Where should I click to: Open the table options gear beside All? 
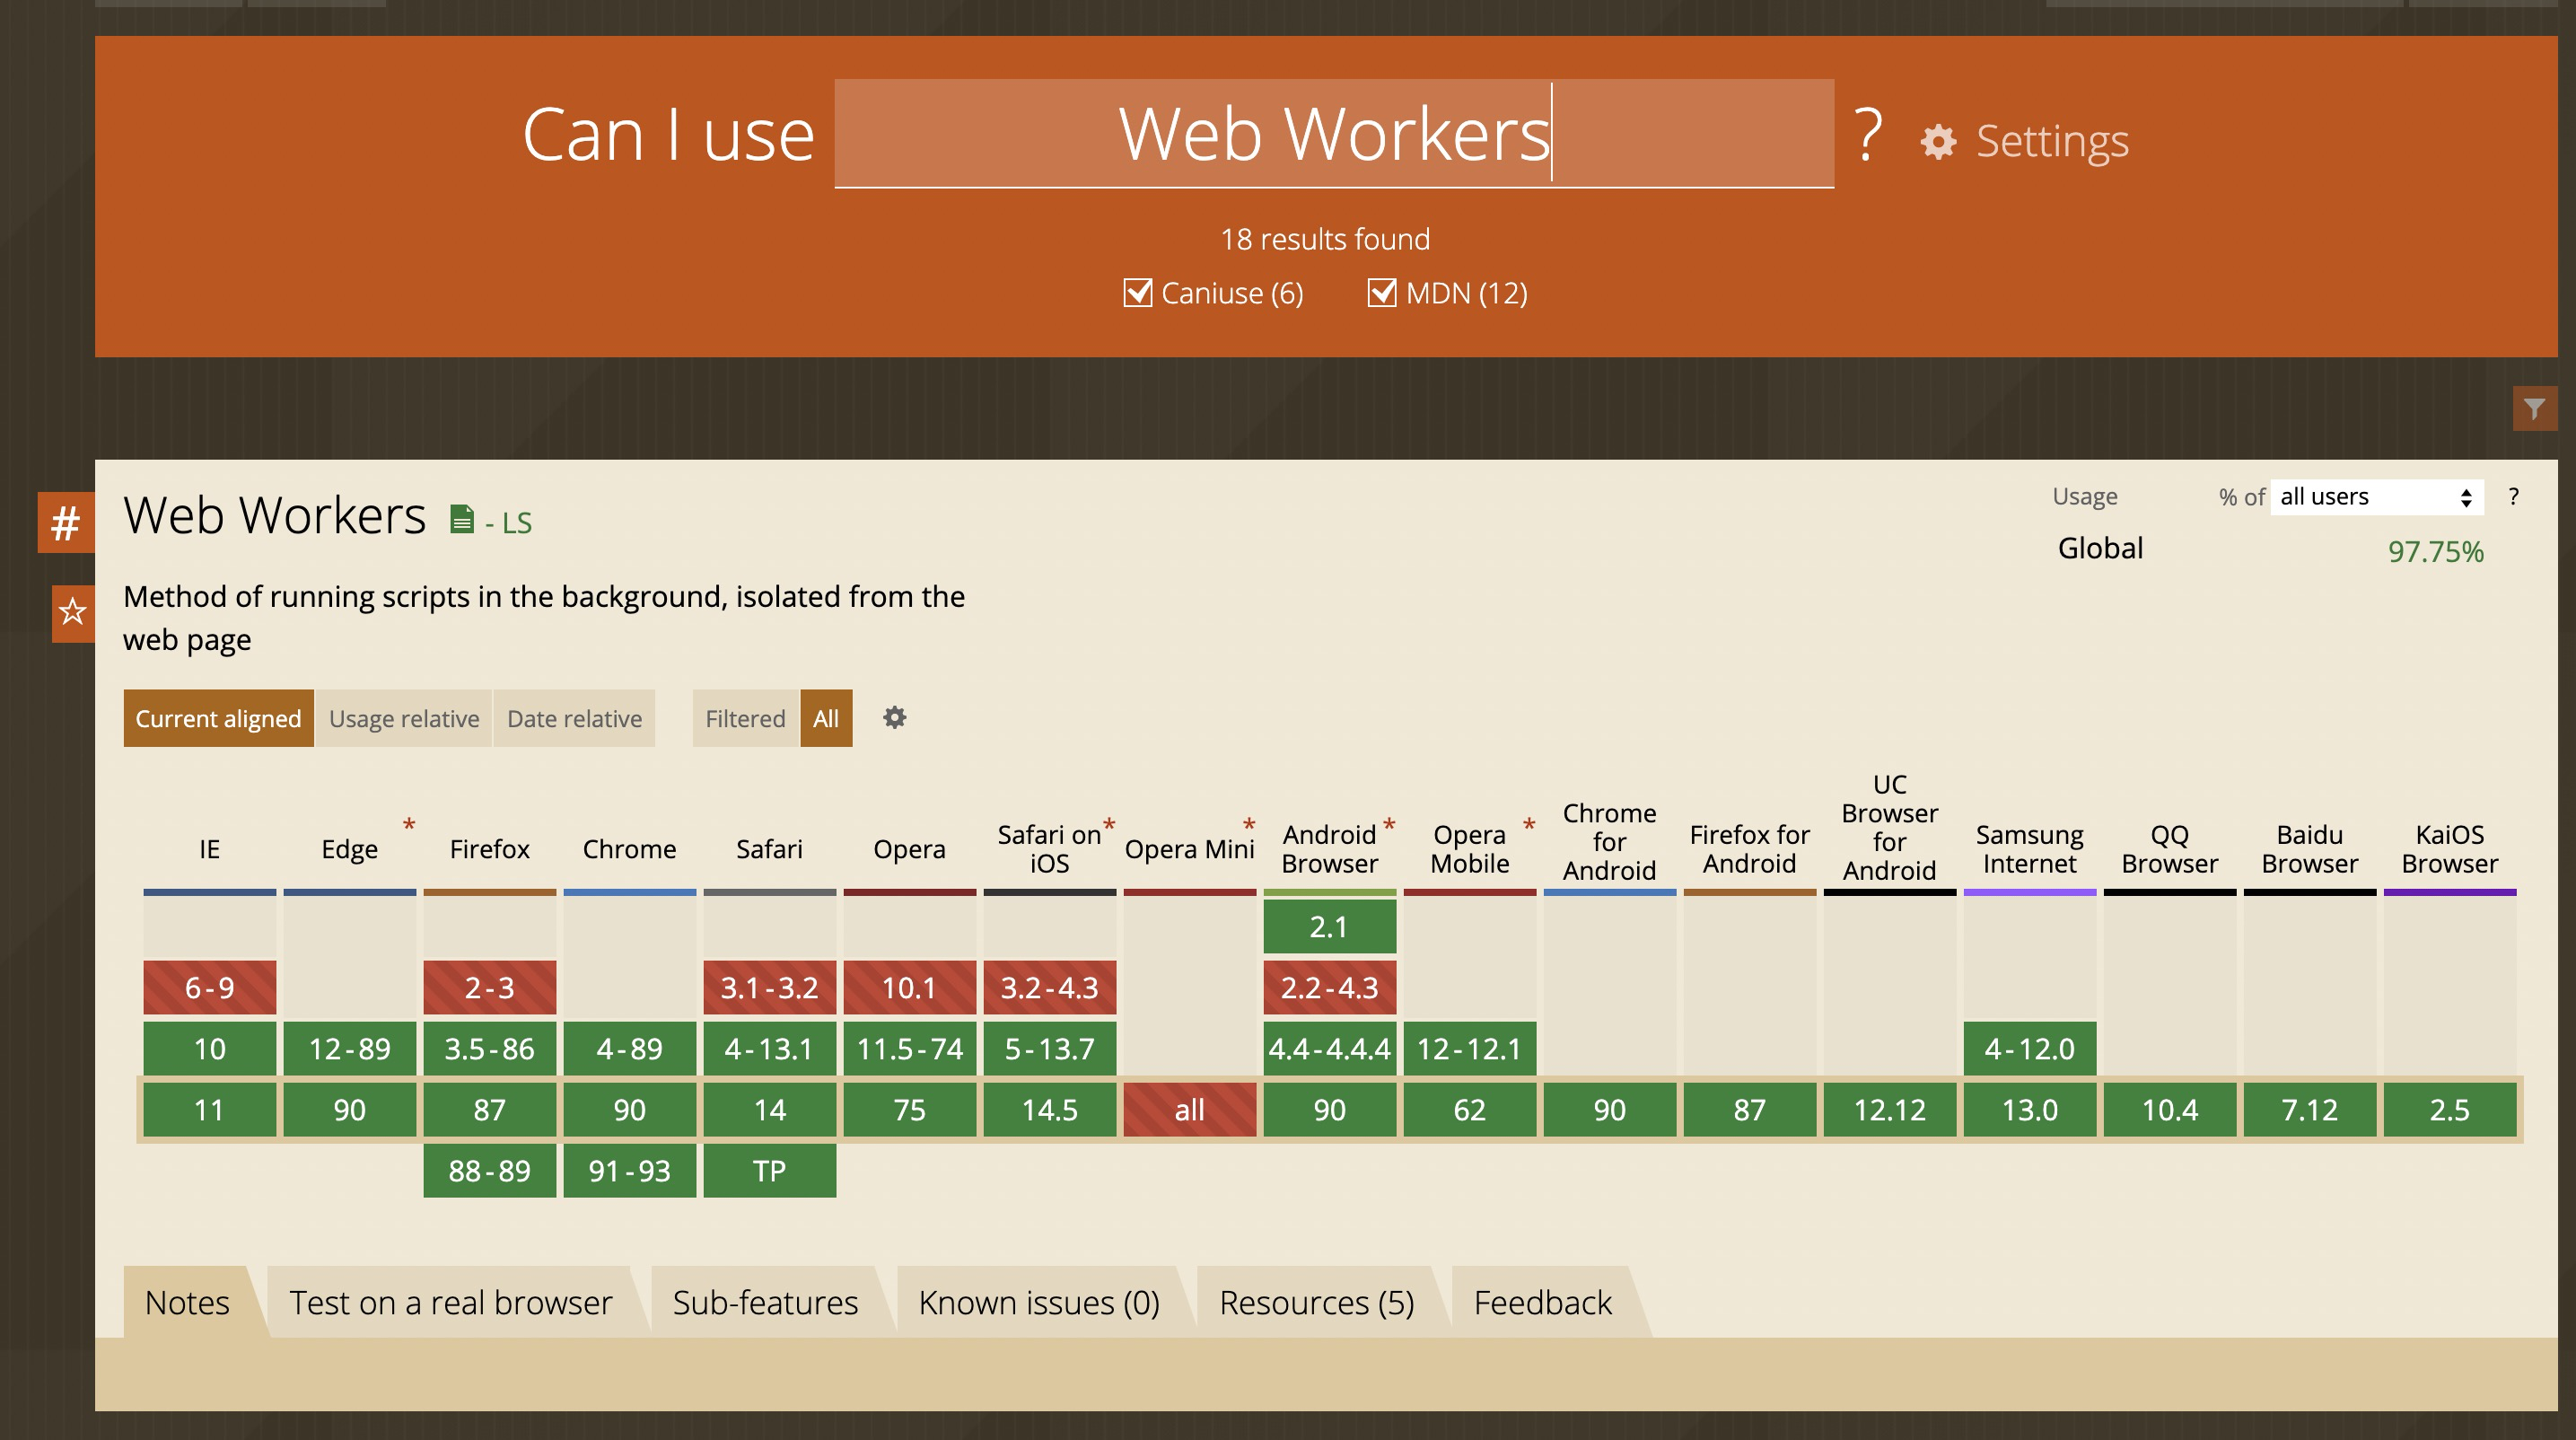tap(893, 718)
